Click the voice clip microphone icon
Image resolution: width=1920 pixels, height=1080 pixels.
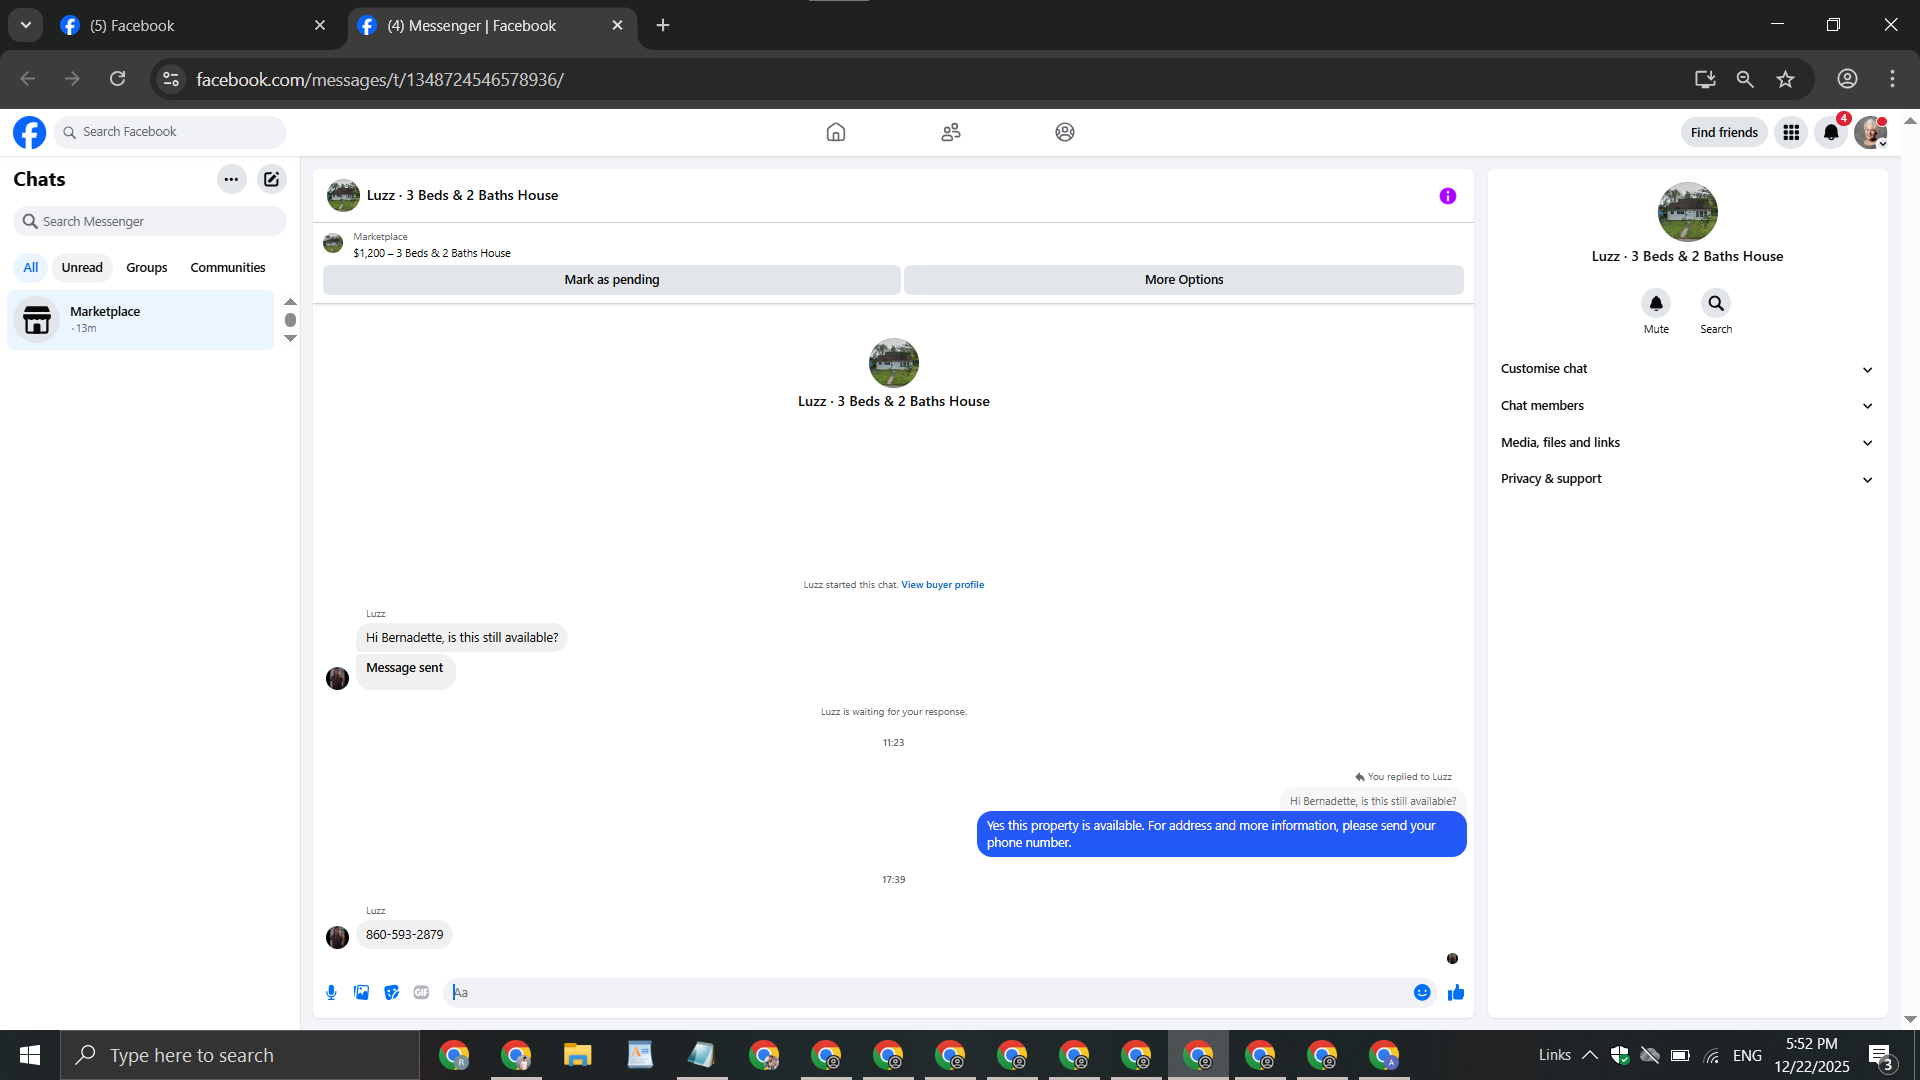click(x=331, y=992)
